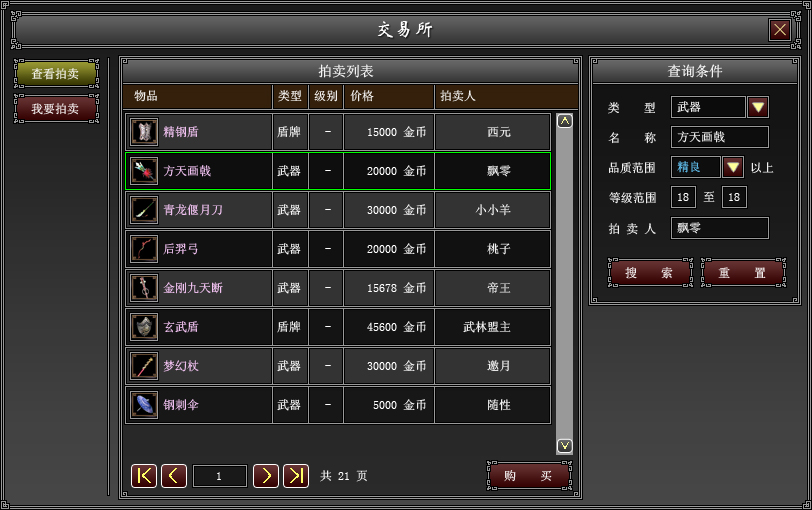812x510 pixels.
Task: Click the 方天画戟 weapon icon
Action: pyautogui.click(x=144, y=171)
